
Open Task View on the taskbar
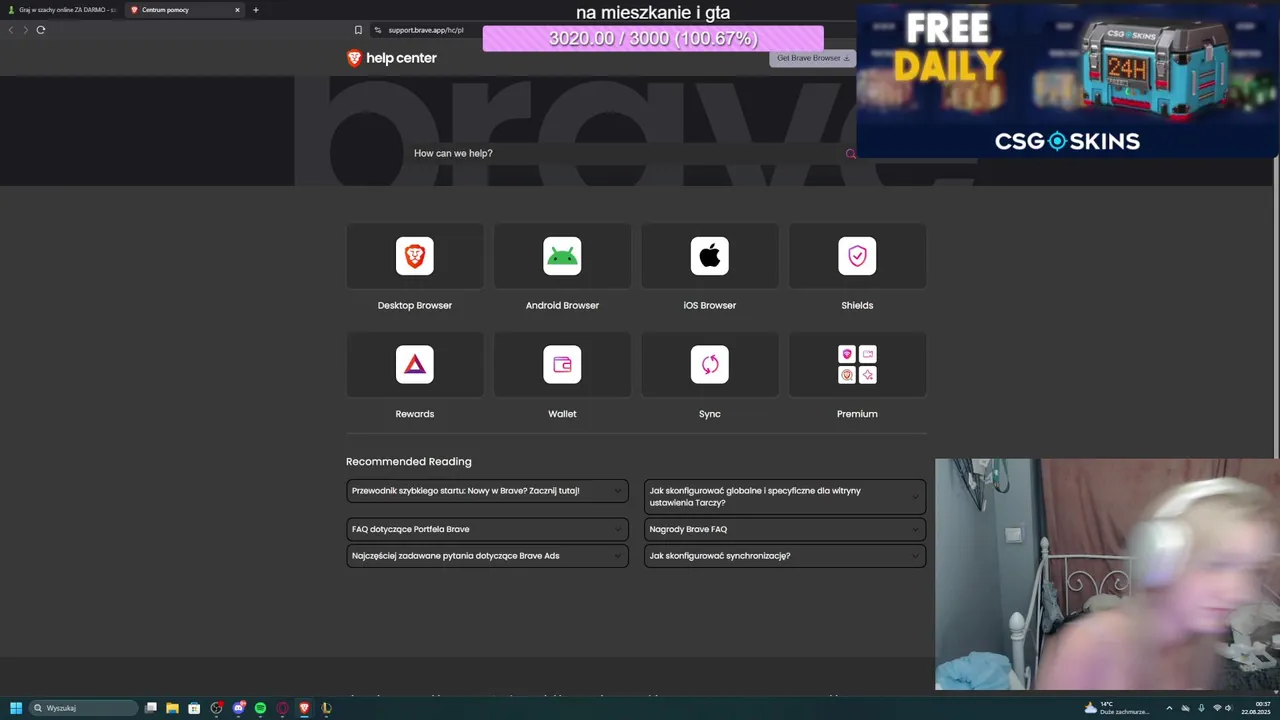(151, 708)
